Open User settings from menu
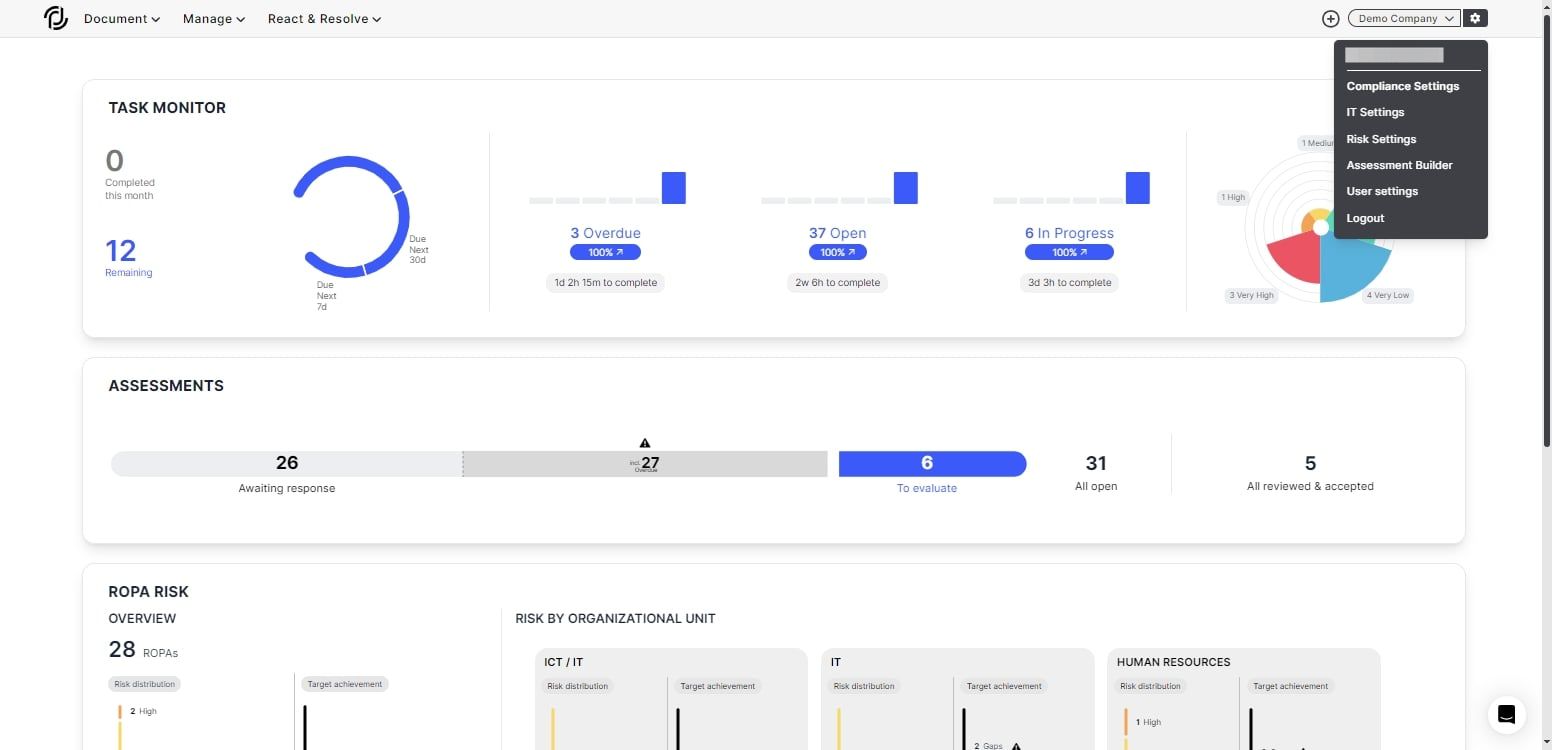This screenshot has height=750, width=1552. coord(1382,191)
